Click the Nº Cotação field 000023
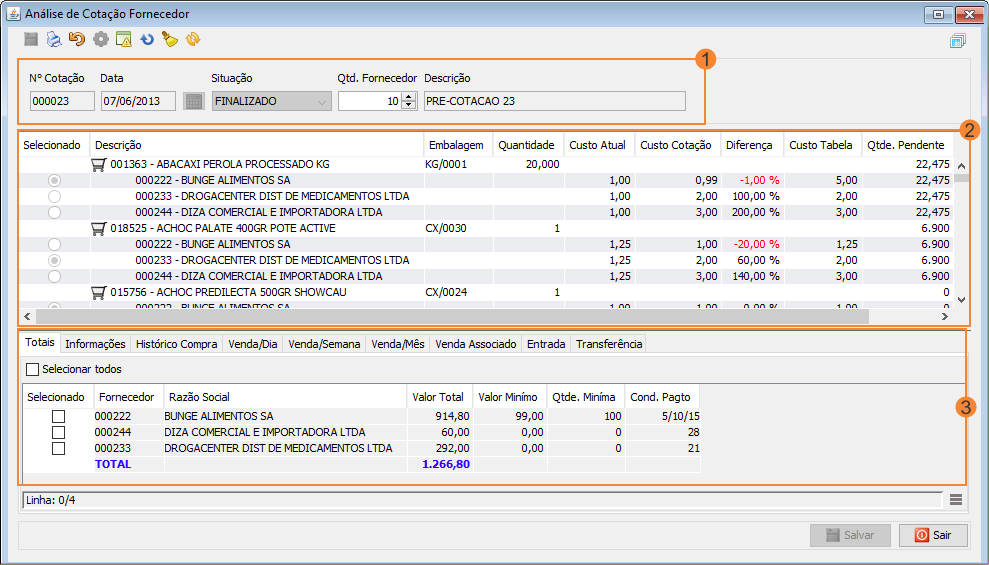Viewport: 989px width, 565px height. click(62, 101)
